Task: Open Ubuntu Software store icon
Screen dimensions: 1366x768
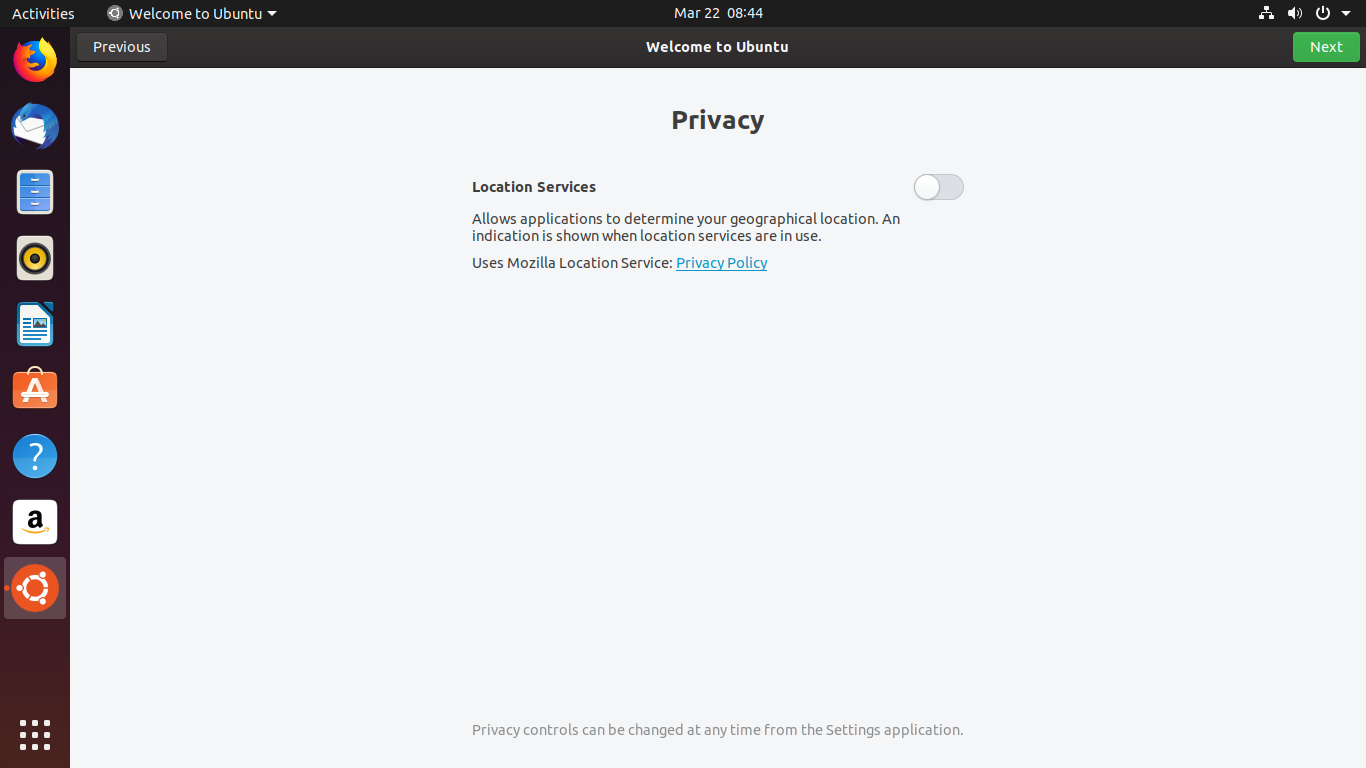Action: tap(35, 390)
